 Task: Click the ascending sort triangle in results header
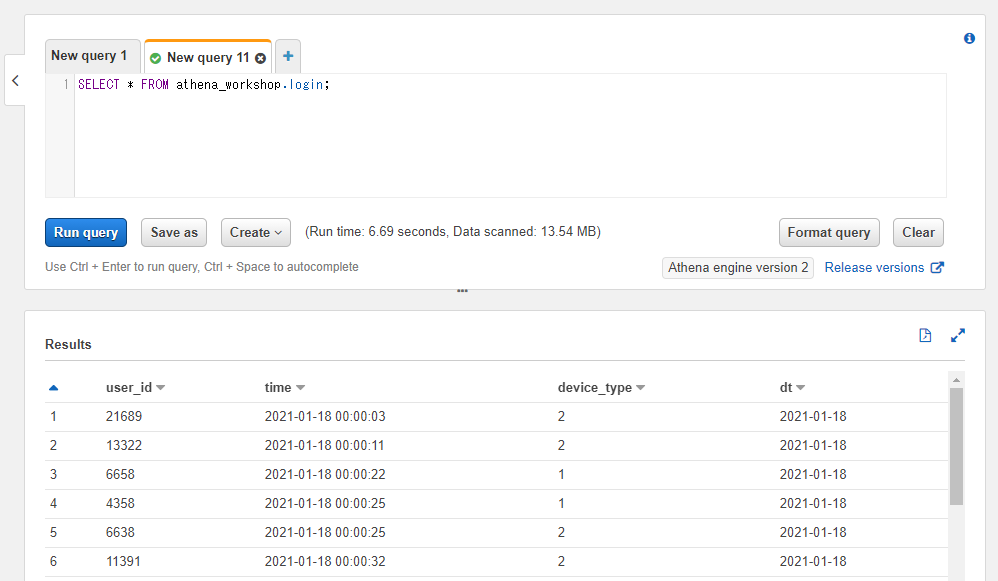pyautogui.click(x=53, y=383)
